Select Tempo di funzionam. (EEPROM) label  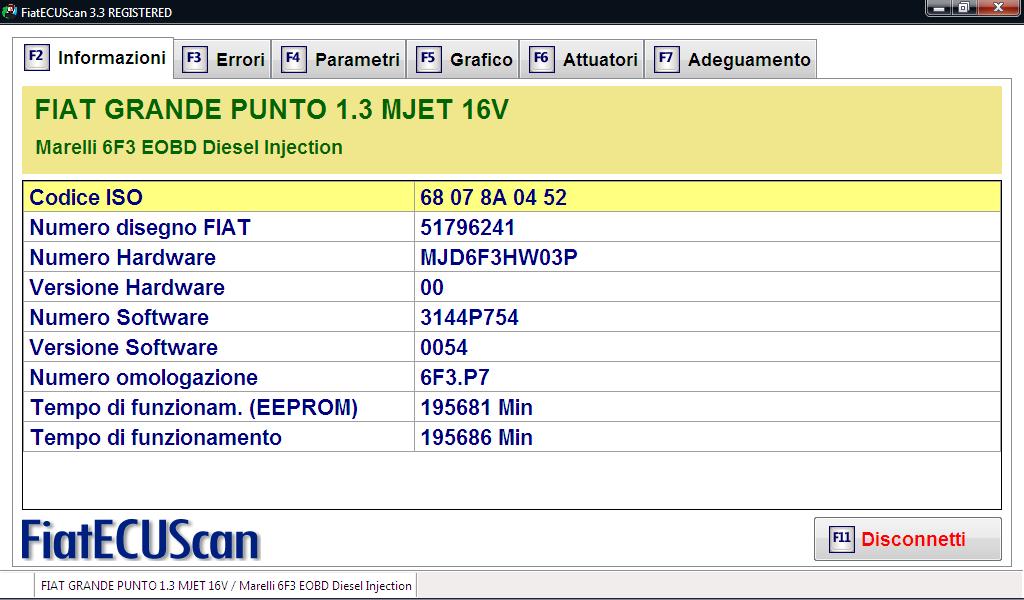tap(194, 407)
